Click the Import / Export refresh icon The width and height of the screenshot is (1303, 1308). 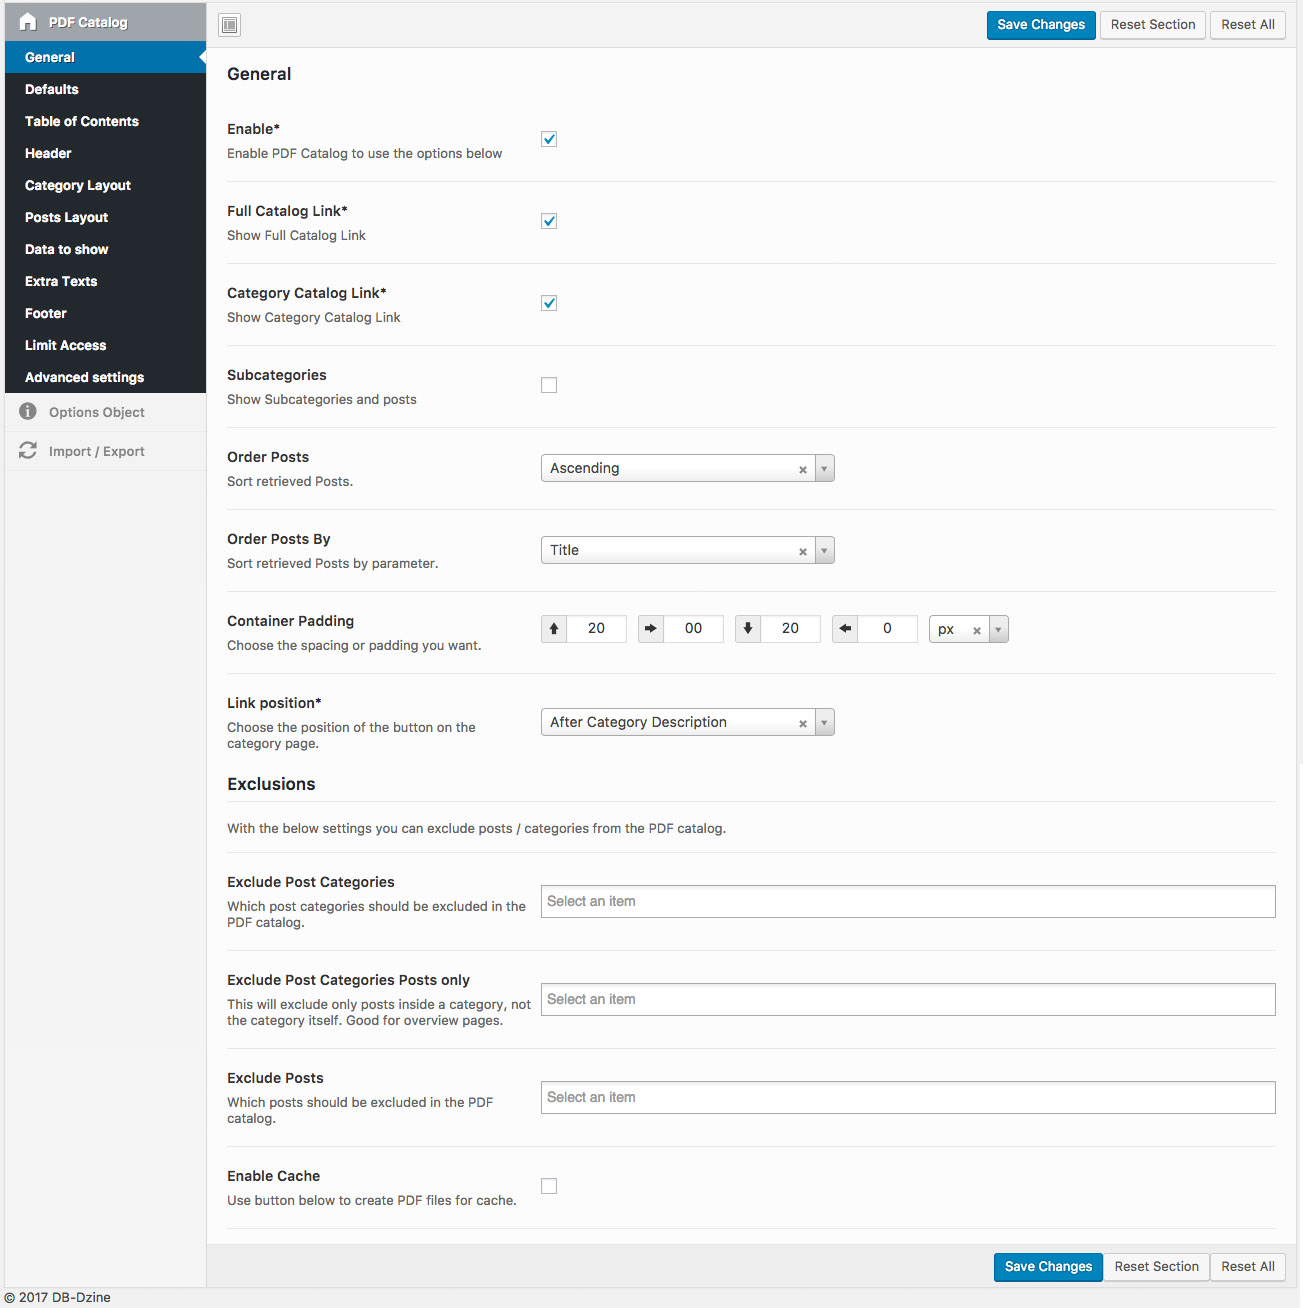tap(28, 451)
